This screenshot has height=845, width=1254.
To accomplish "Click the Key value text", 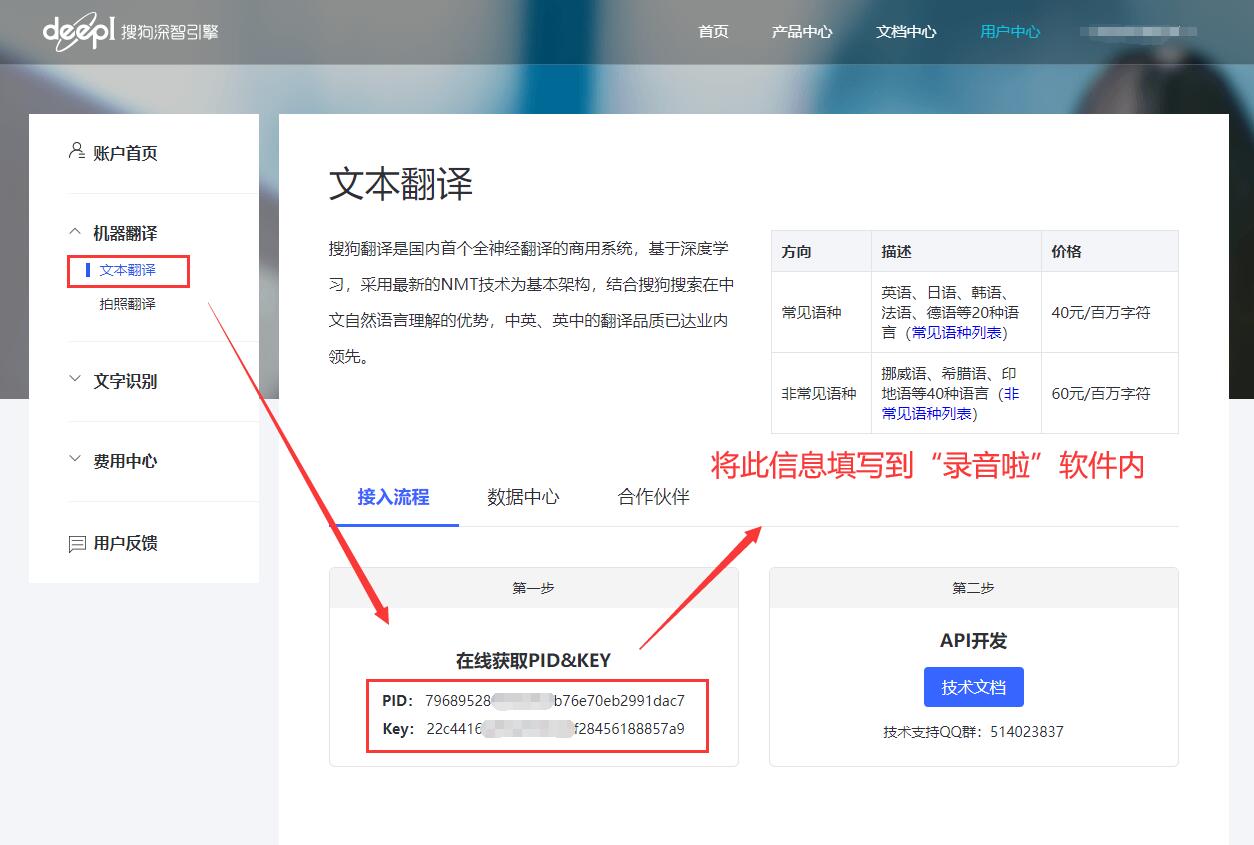I will (555, 728).
